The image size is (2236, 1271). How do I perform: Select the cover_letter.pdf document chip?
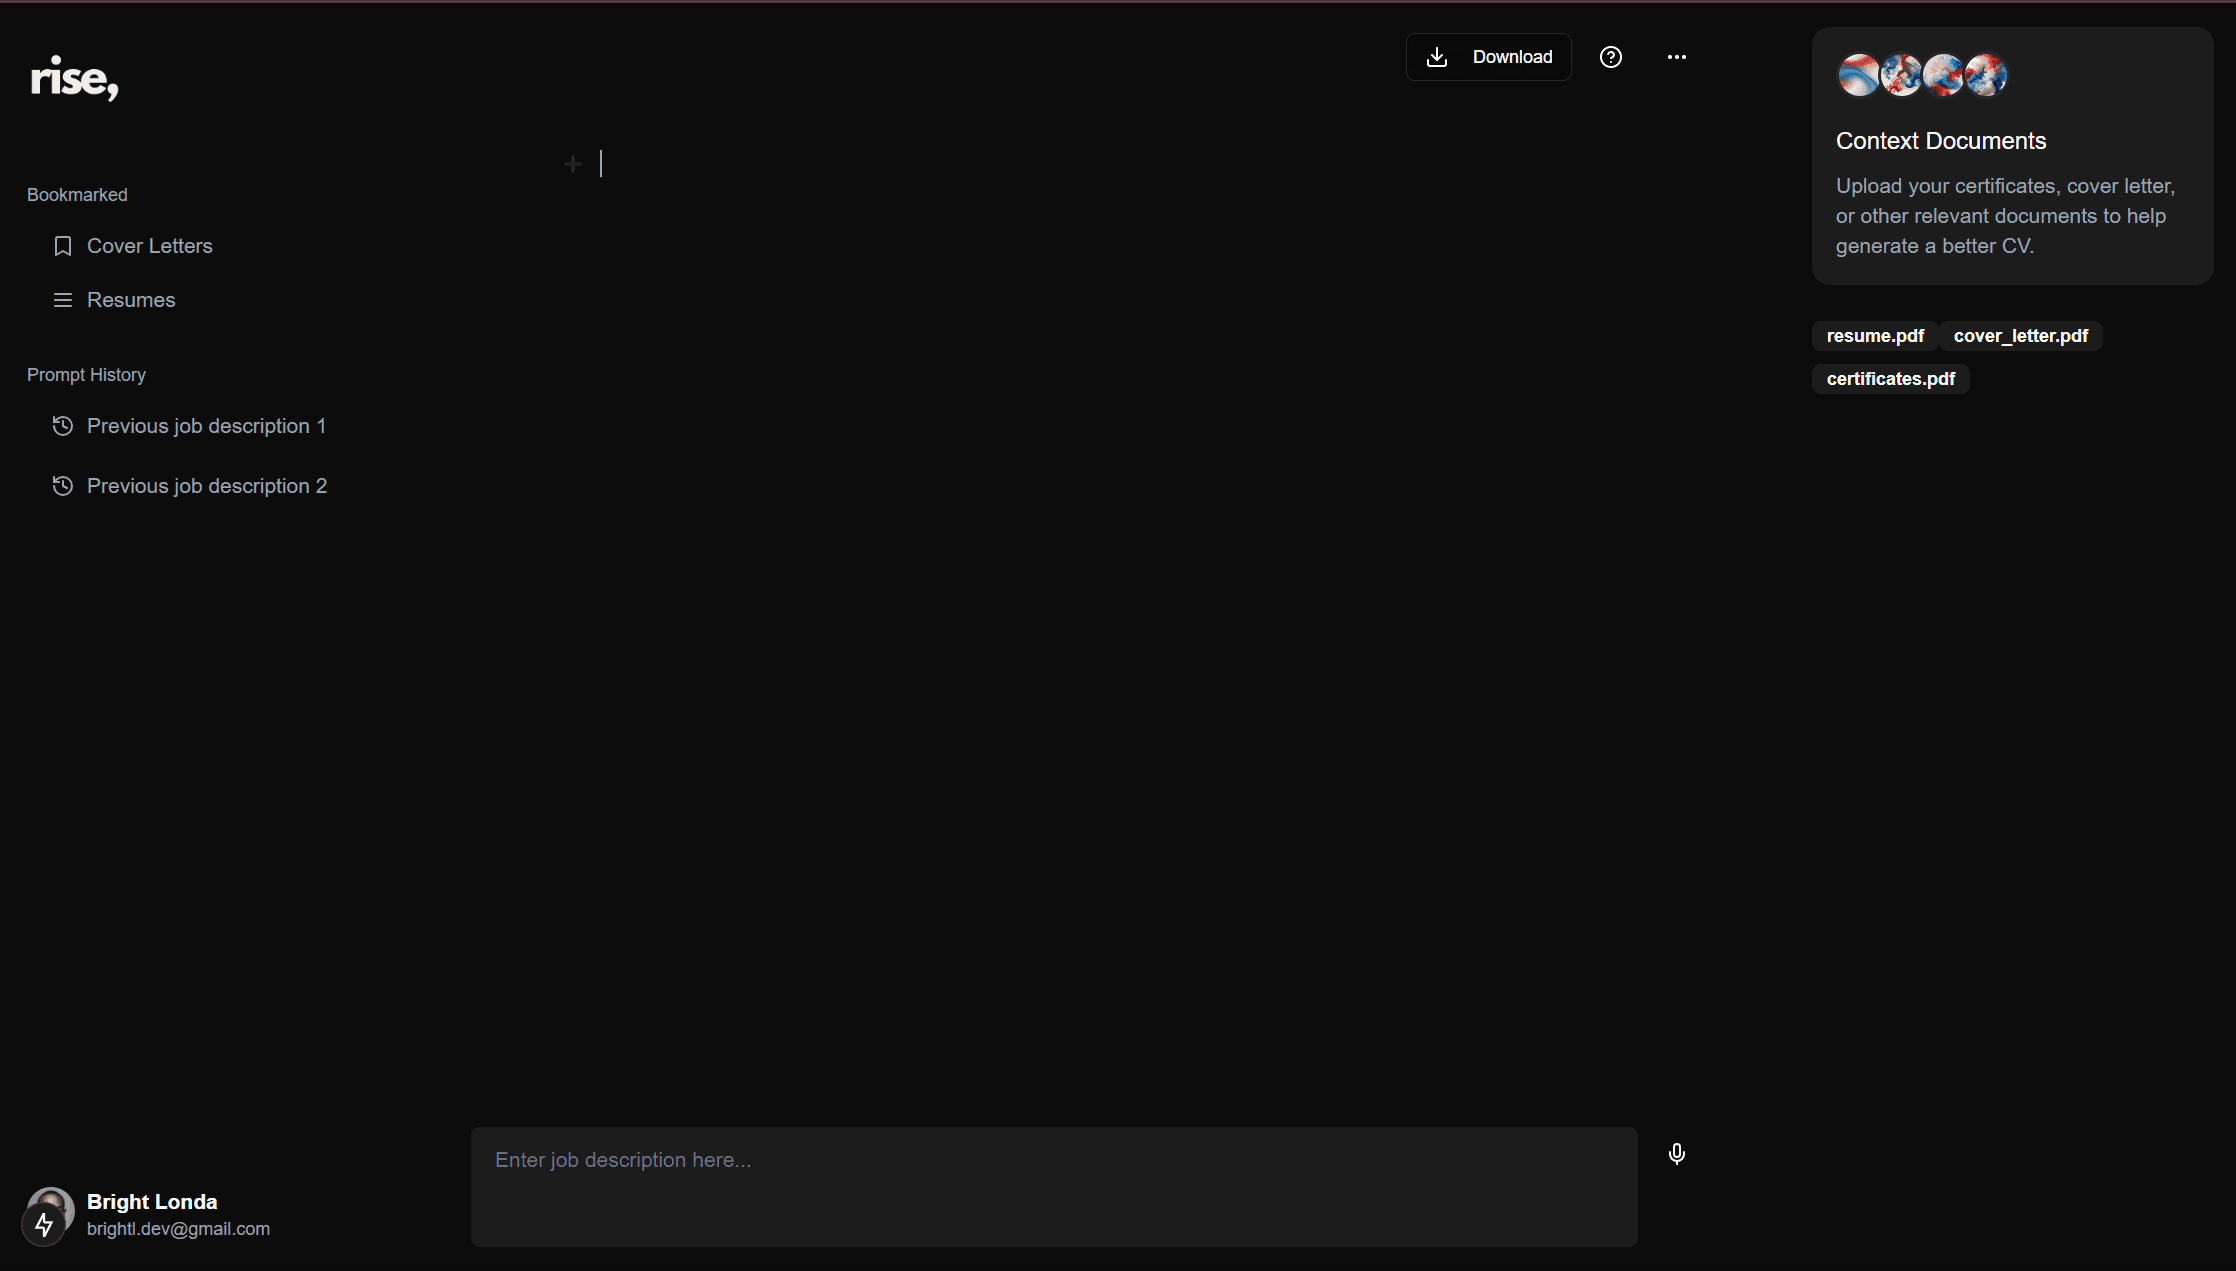(2020, 336)
